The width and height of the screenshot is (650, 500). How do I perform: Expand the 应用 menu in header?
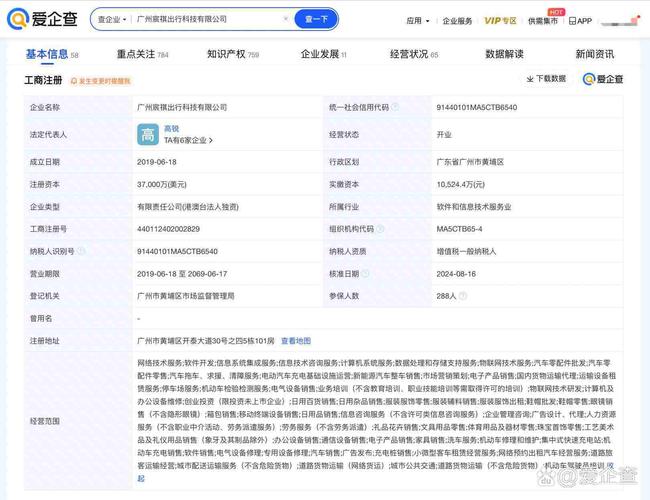pos(417,21)
